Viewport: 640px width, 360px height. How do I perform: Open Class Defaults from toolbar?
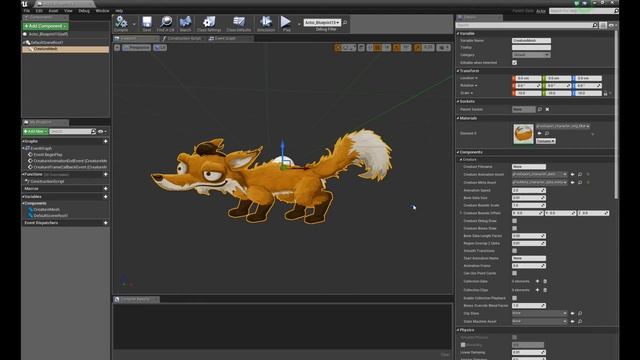coord(239,23)
